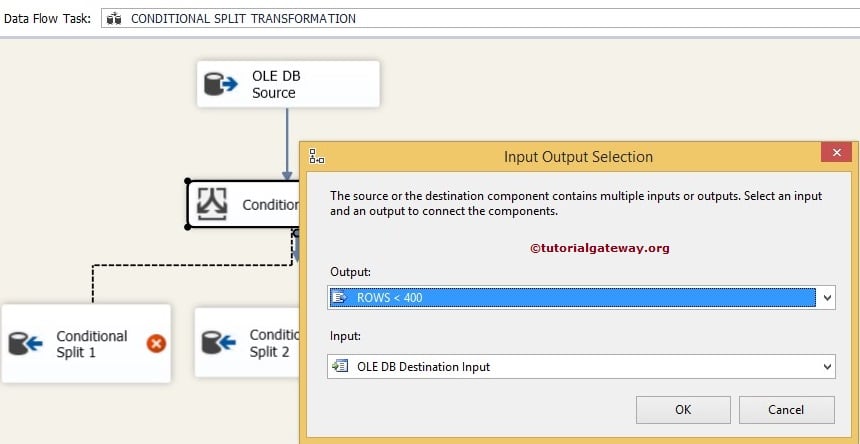The height and width of the screenshot is (444, 860).
Task: Select the ROWS < 400 output combo box
Action: 581,298
